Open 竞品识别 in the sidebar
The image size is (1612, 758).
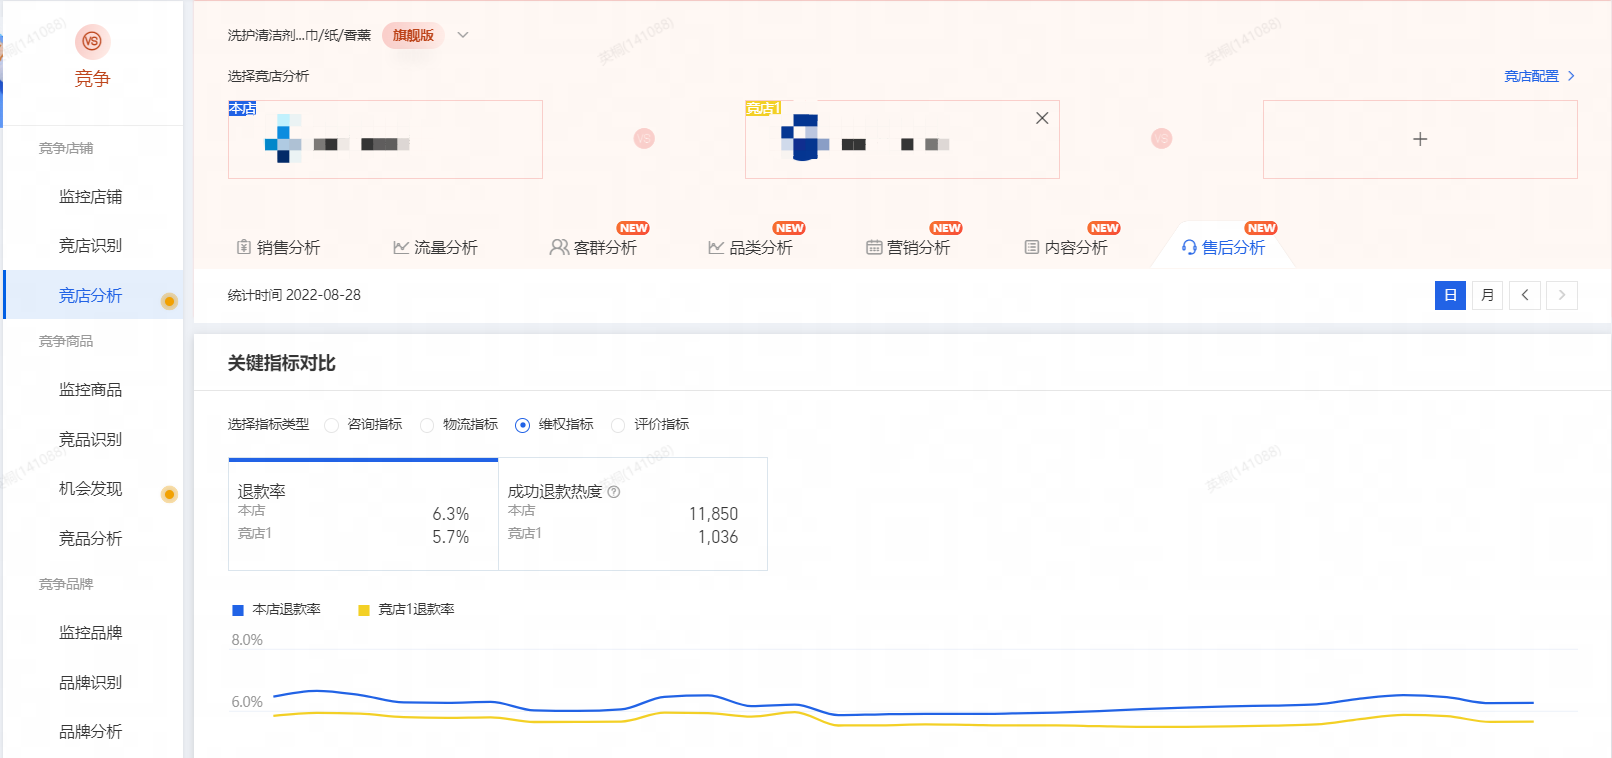point(91,439)
